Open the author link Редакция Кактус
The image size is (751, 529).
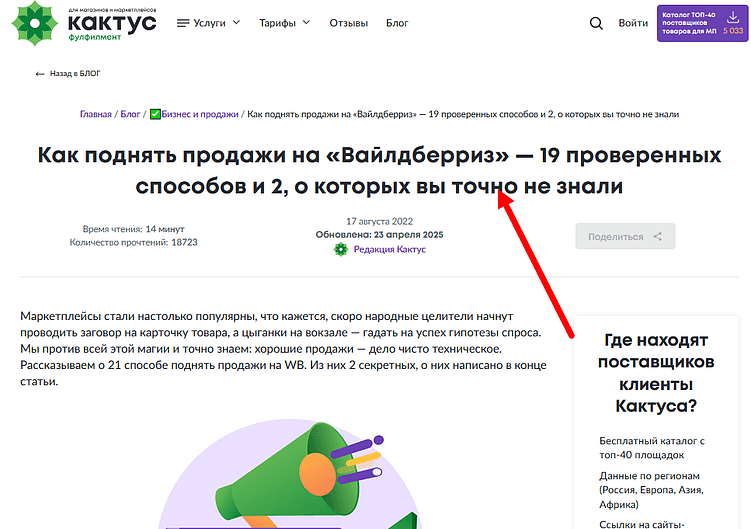pyautogui.click(x=389, y=249)
